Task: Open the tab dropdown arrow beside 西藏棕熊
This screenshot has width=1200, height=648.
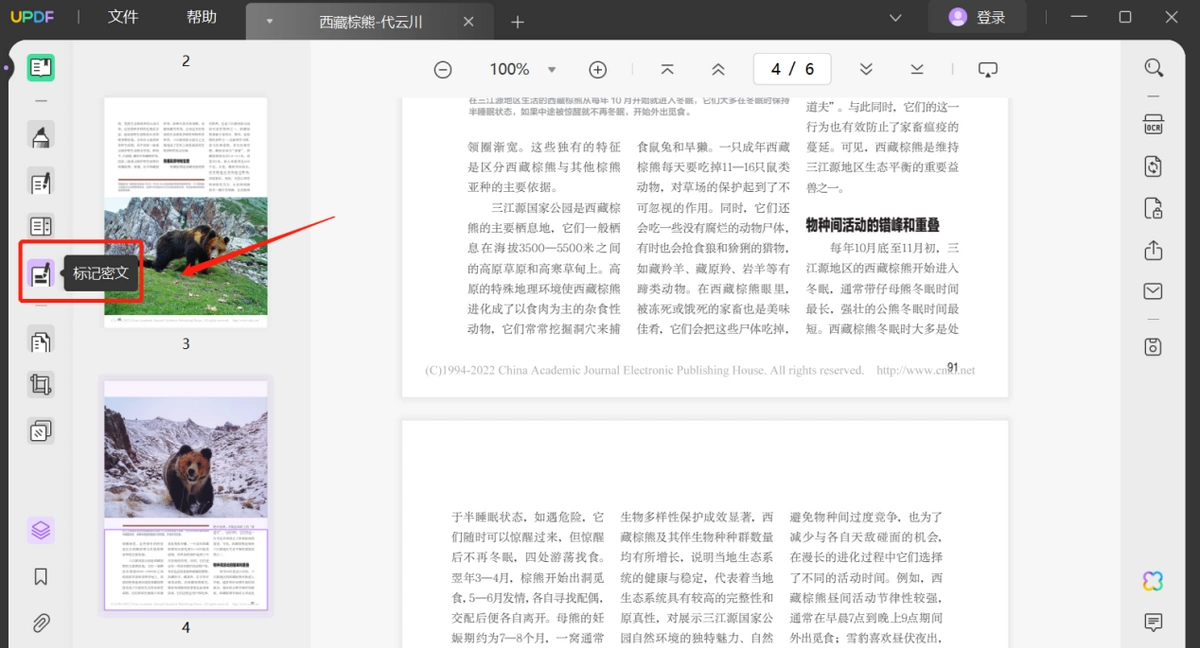Action: pyautogui.click(x=269, y=21)
